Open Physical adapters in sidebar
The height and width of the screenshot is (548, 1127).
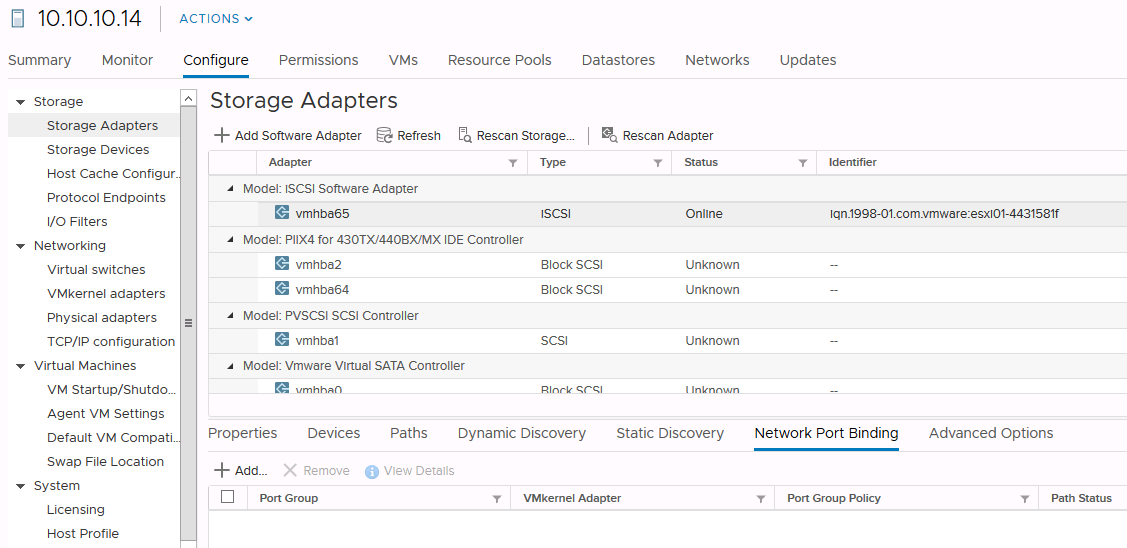pyautogui.click(x=101, y=318)
